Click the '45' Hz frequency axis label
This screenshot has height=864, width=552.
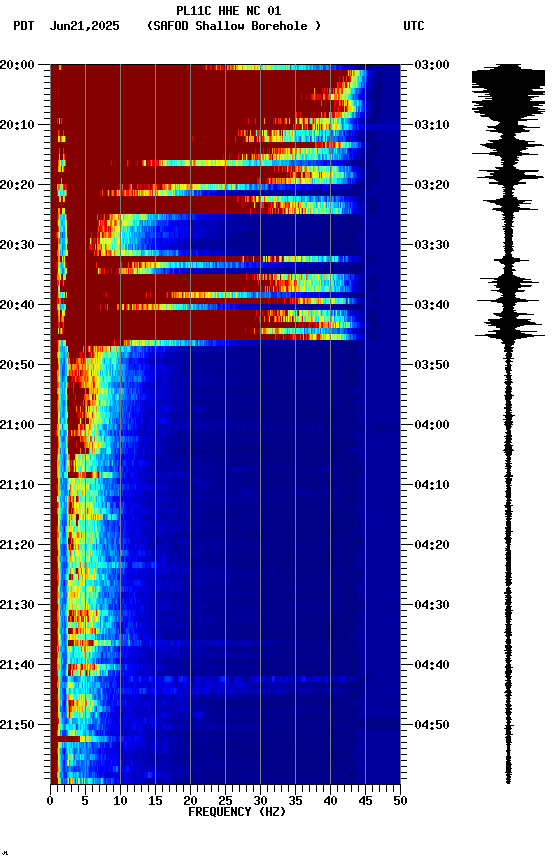click(365, 801)
